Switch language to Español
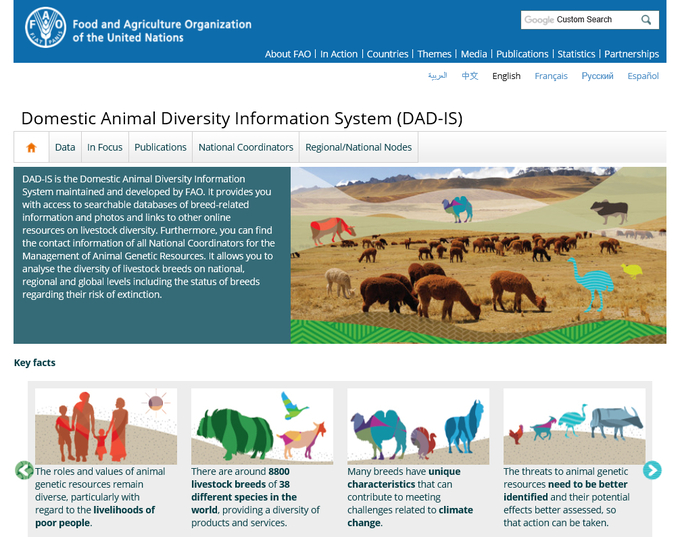 (x=643, y=76)
